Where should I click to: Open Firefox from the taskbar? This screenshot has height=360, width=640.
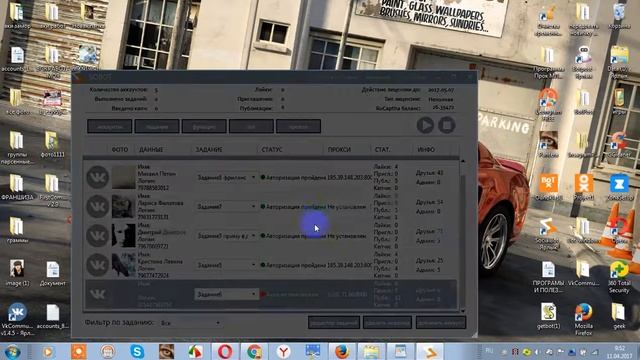pyautogui.click(x=342, y=351)
